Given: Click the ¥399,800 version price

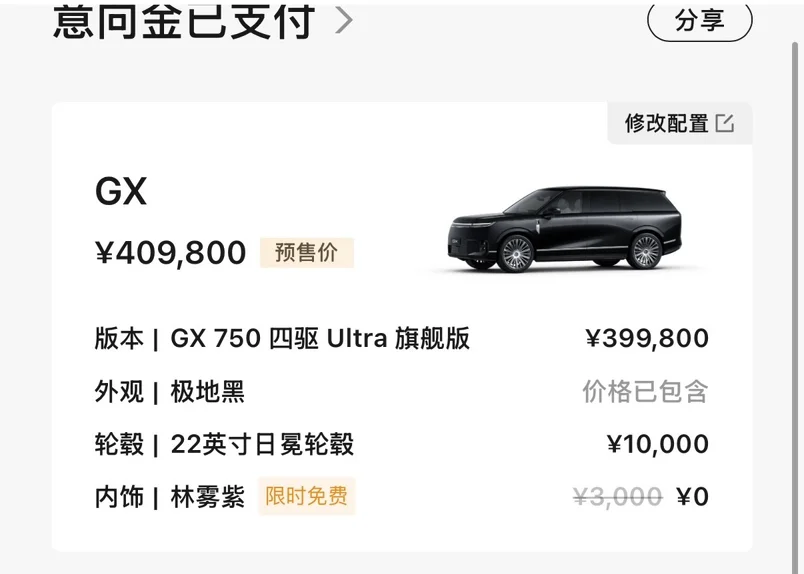Looking at the screenshot, I should pyautogui.click(x=647, y=339).
